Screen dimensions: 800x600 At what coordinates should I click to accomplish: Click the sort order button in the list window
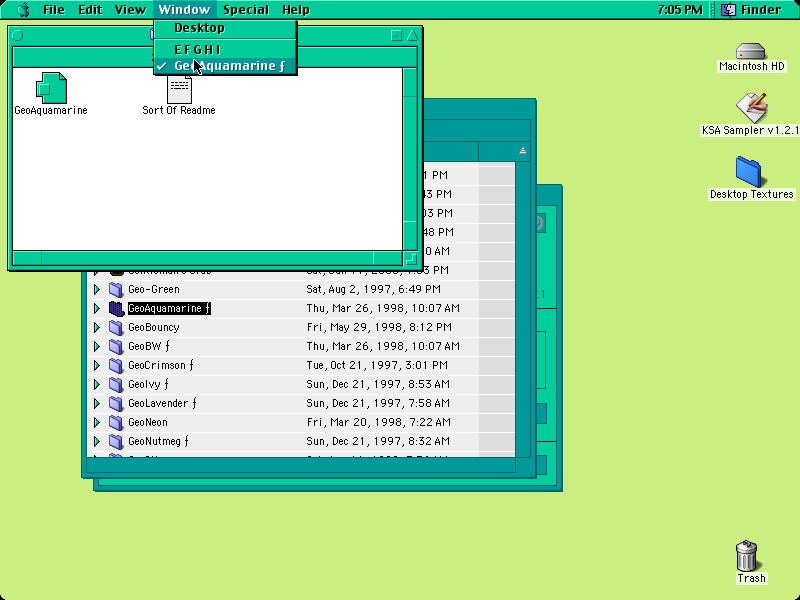tap(522, 151)
